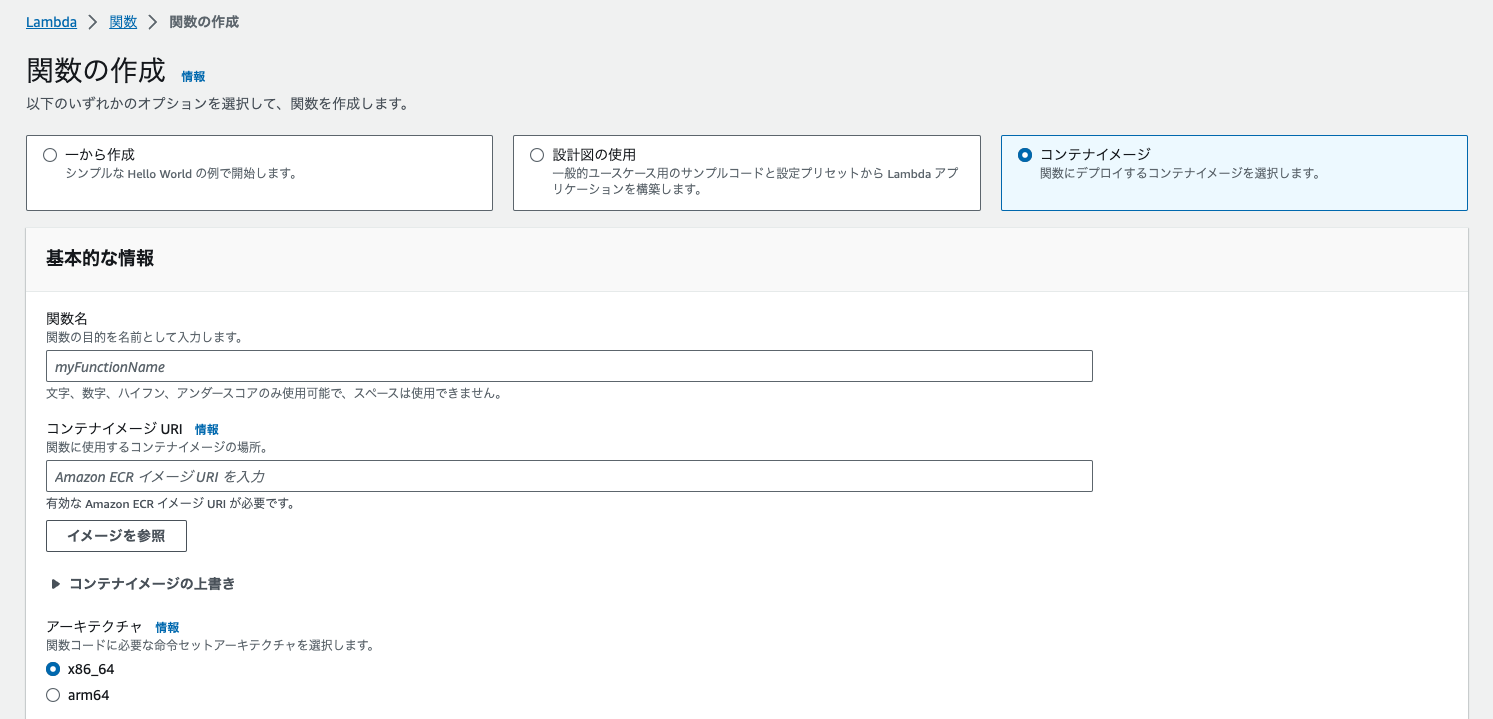Click 情報 next to アーキテクチャ
The image size is (1493, 719).
(x=167, y=627)
